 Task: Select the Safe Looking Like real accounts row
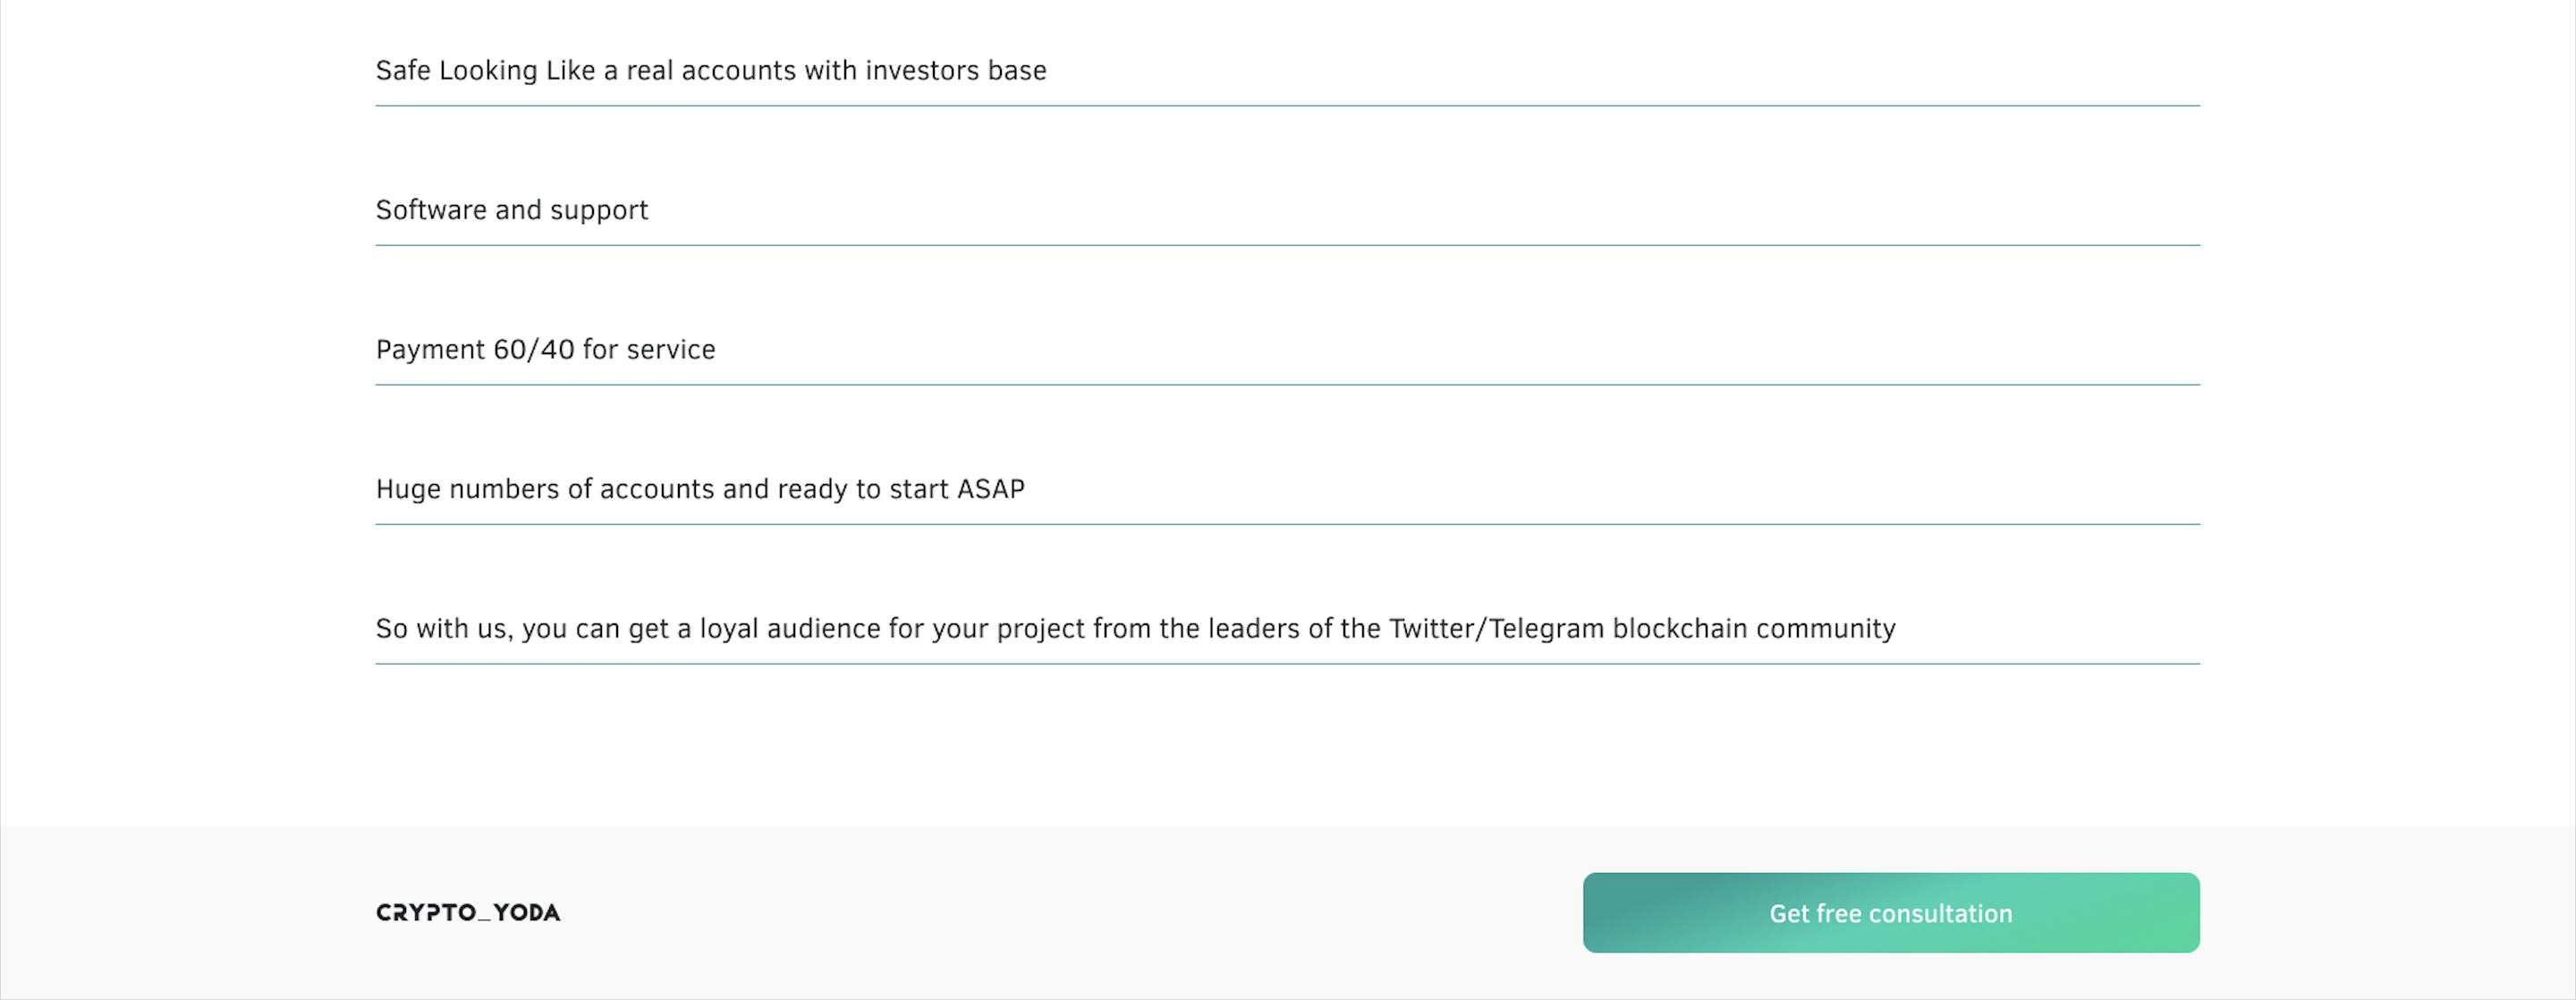click(x=1287, y=71)
